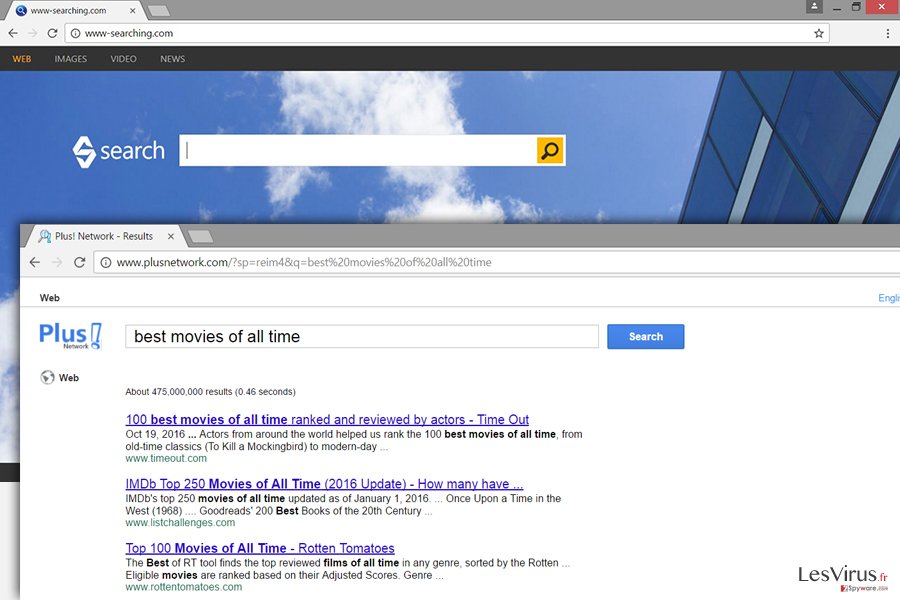Switch to IMAGES search category
900x600 pixels.
coord(71,59)
